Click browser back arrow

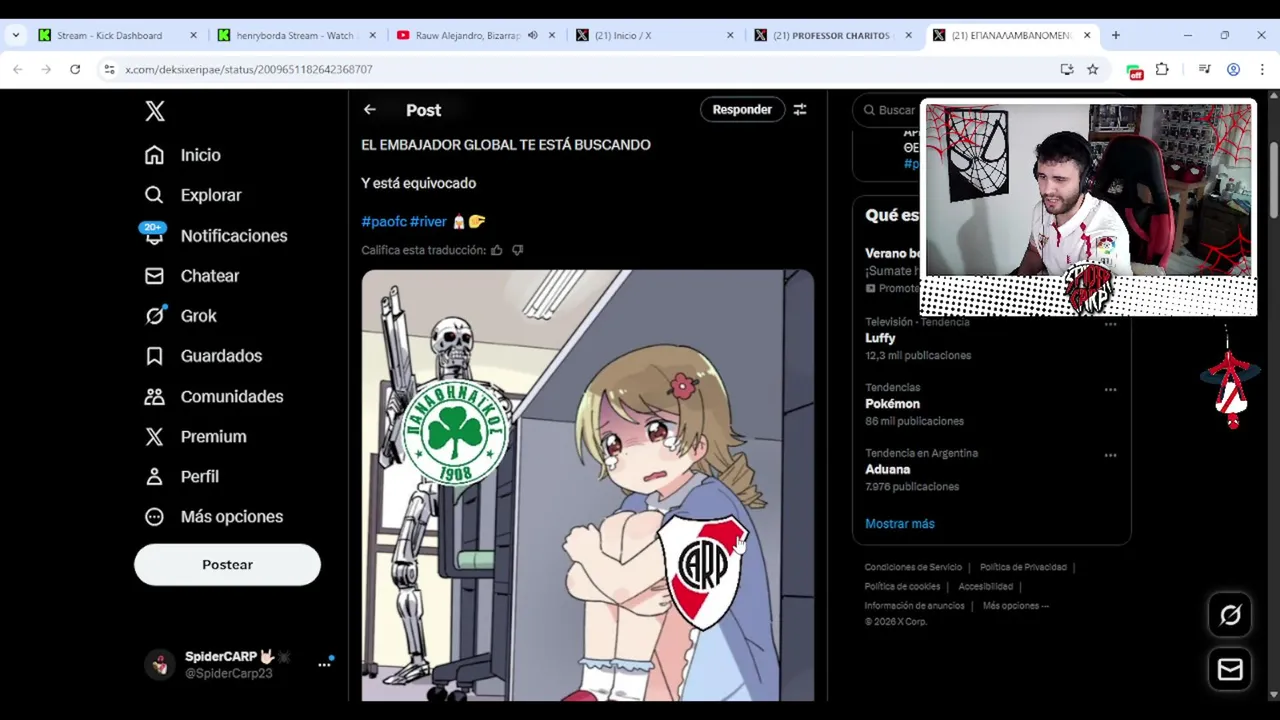(x=17, y=69)
